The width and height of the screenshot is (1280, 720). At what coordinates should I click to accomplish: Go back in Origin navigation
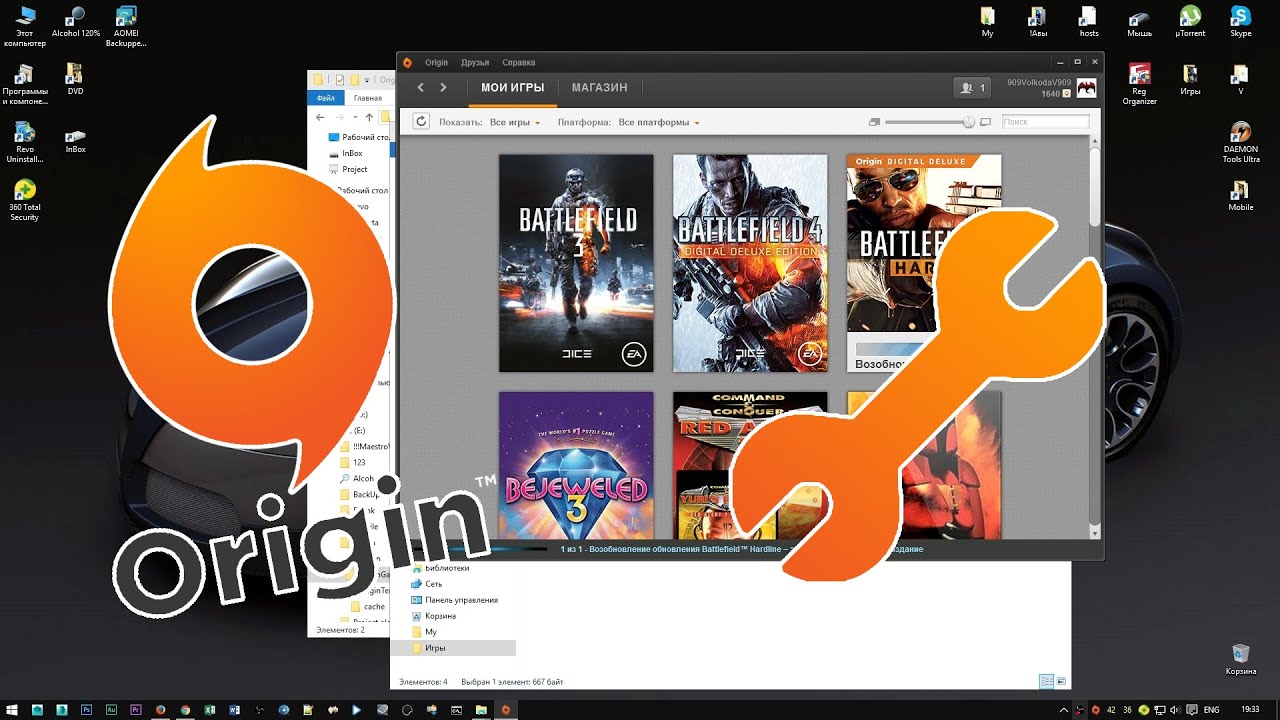tap(420, 88)
